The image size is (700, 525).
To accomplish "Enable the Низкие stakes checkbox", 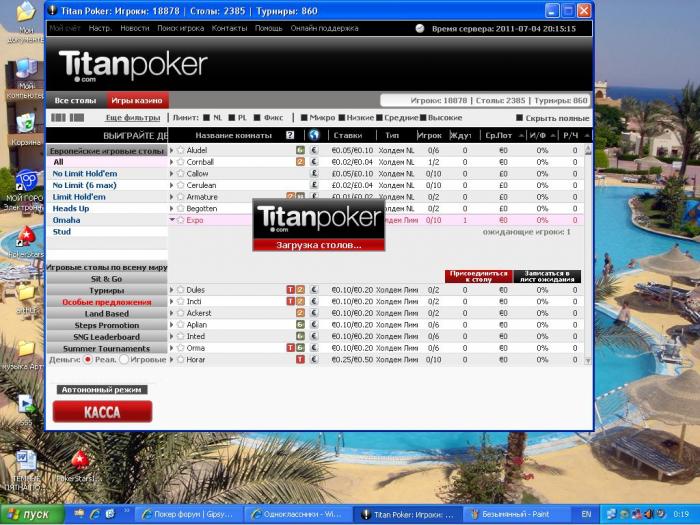I will tap(342, 118).
